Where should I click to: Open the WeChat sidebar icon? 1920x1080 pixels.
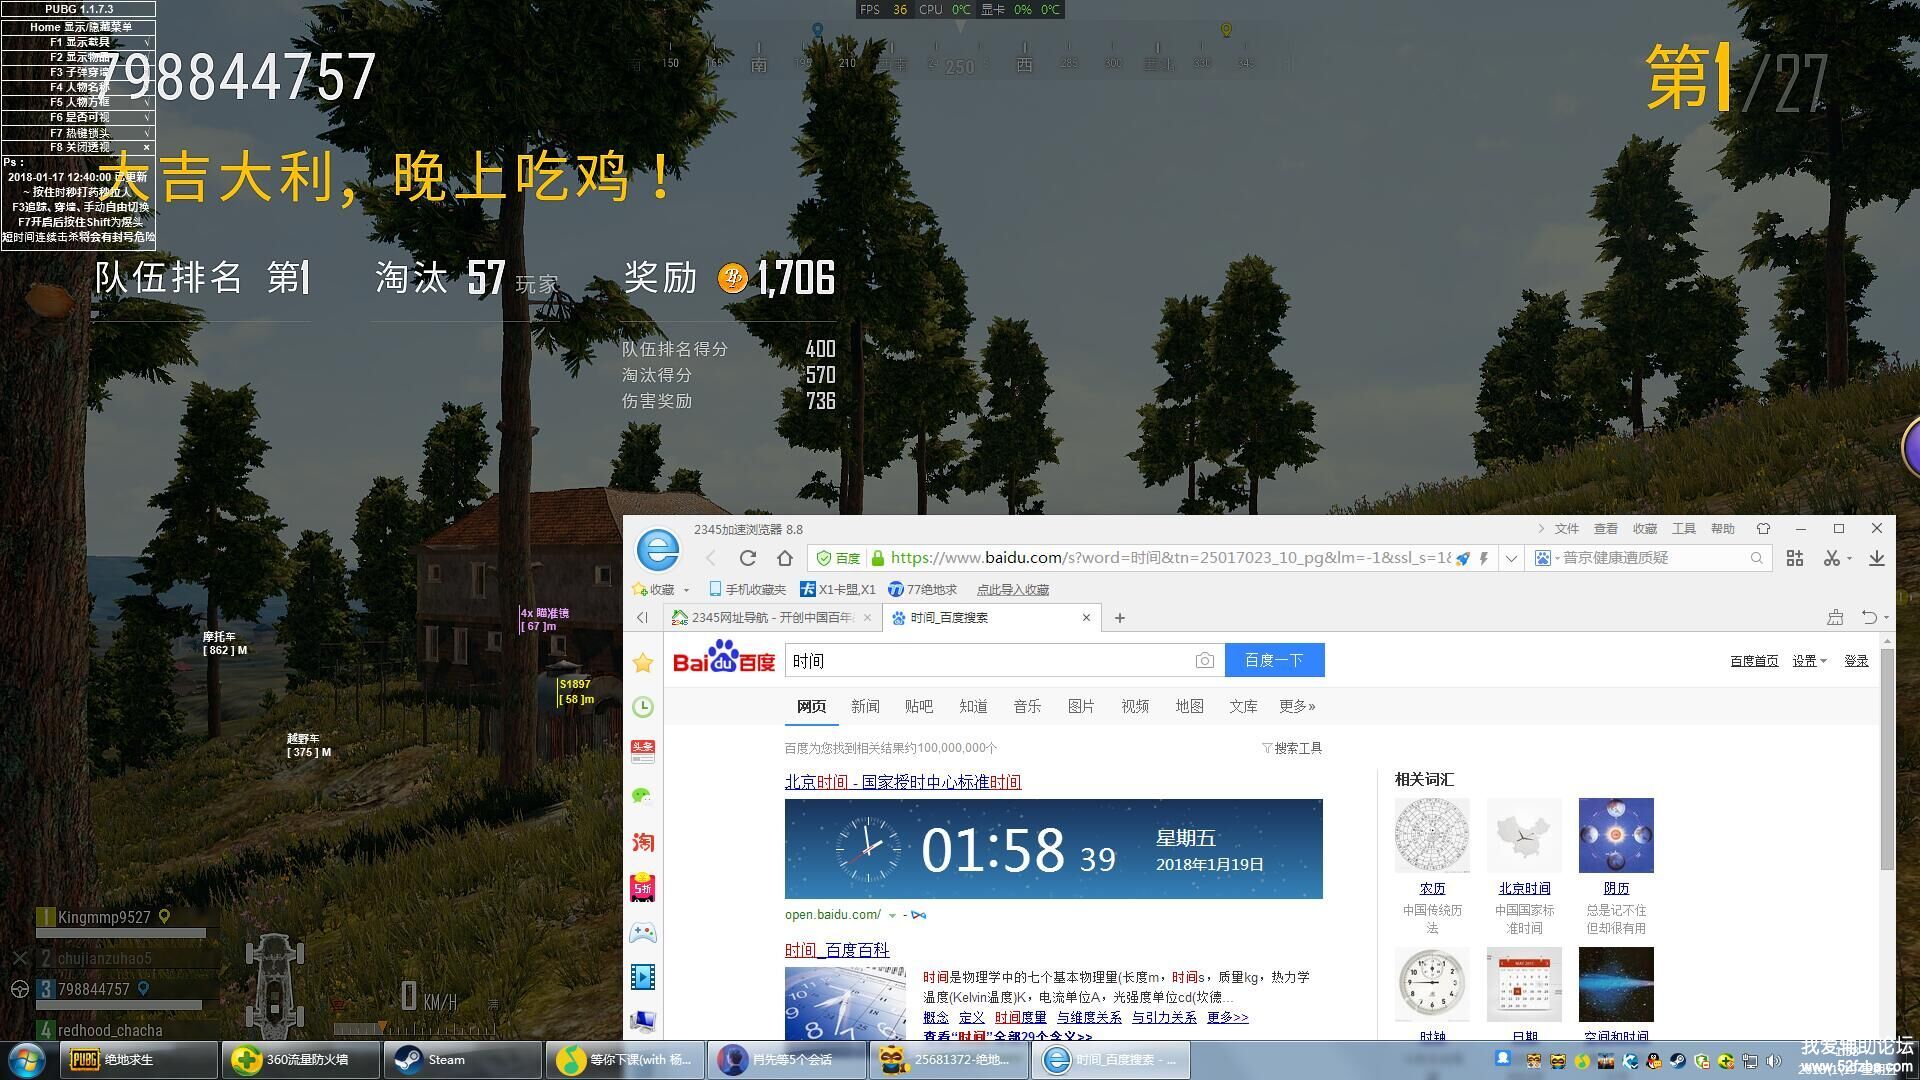pyautogui.click(x=643, y=796)
